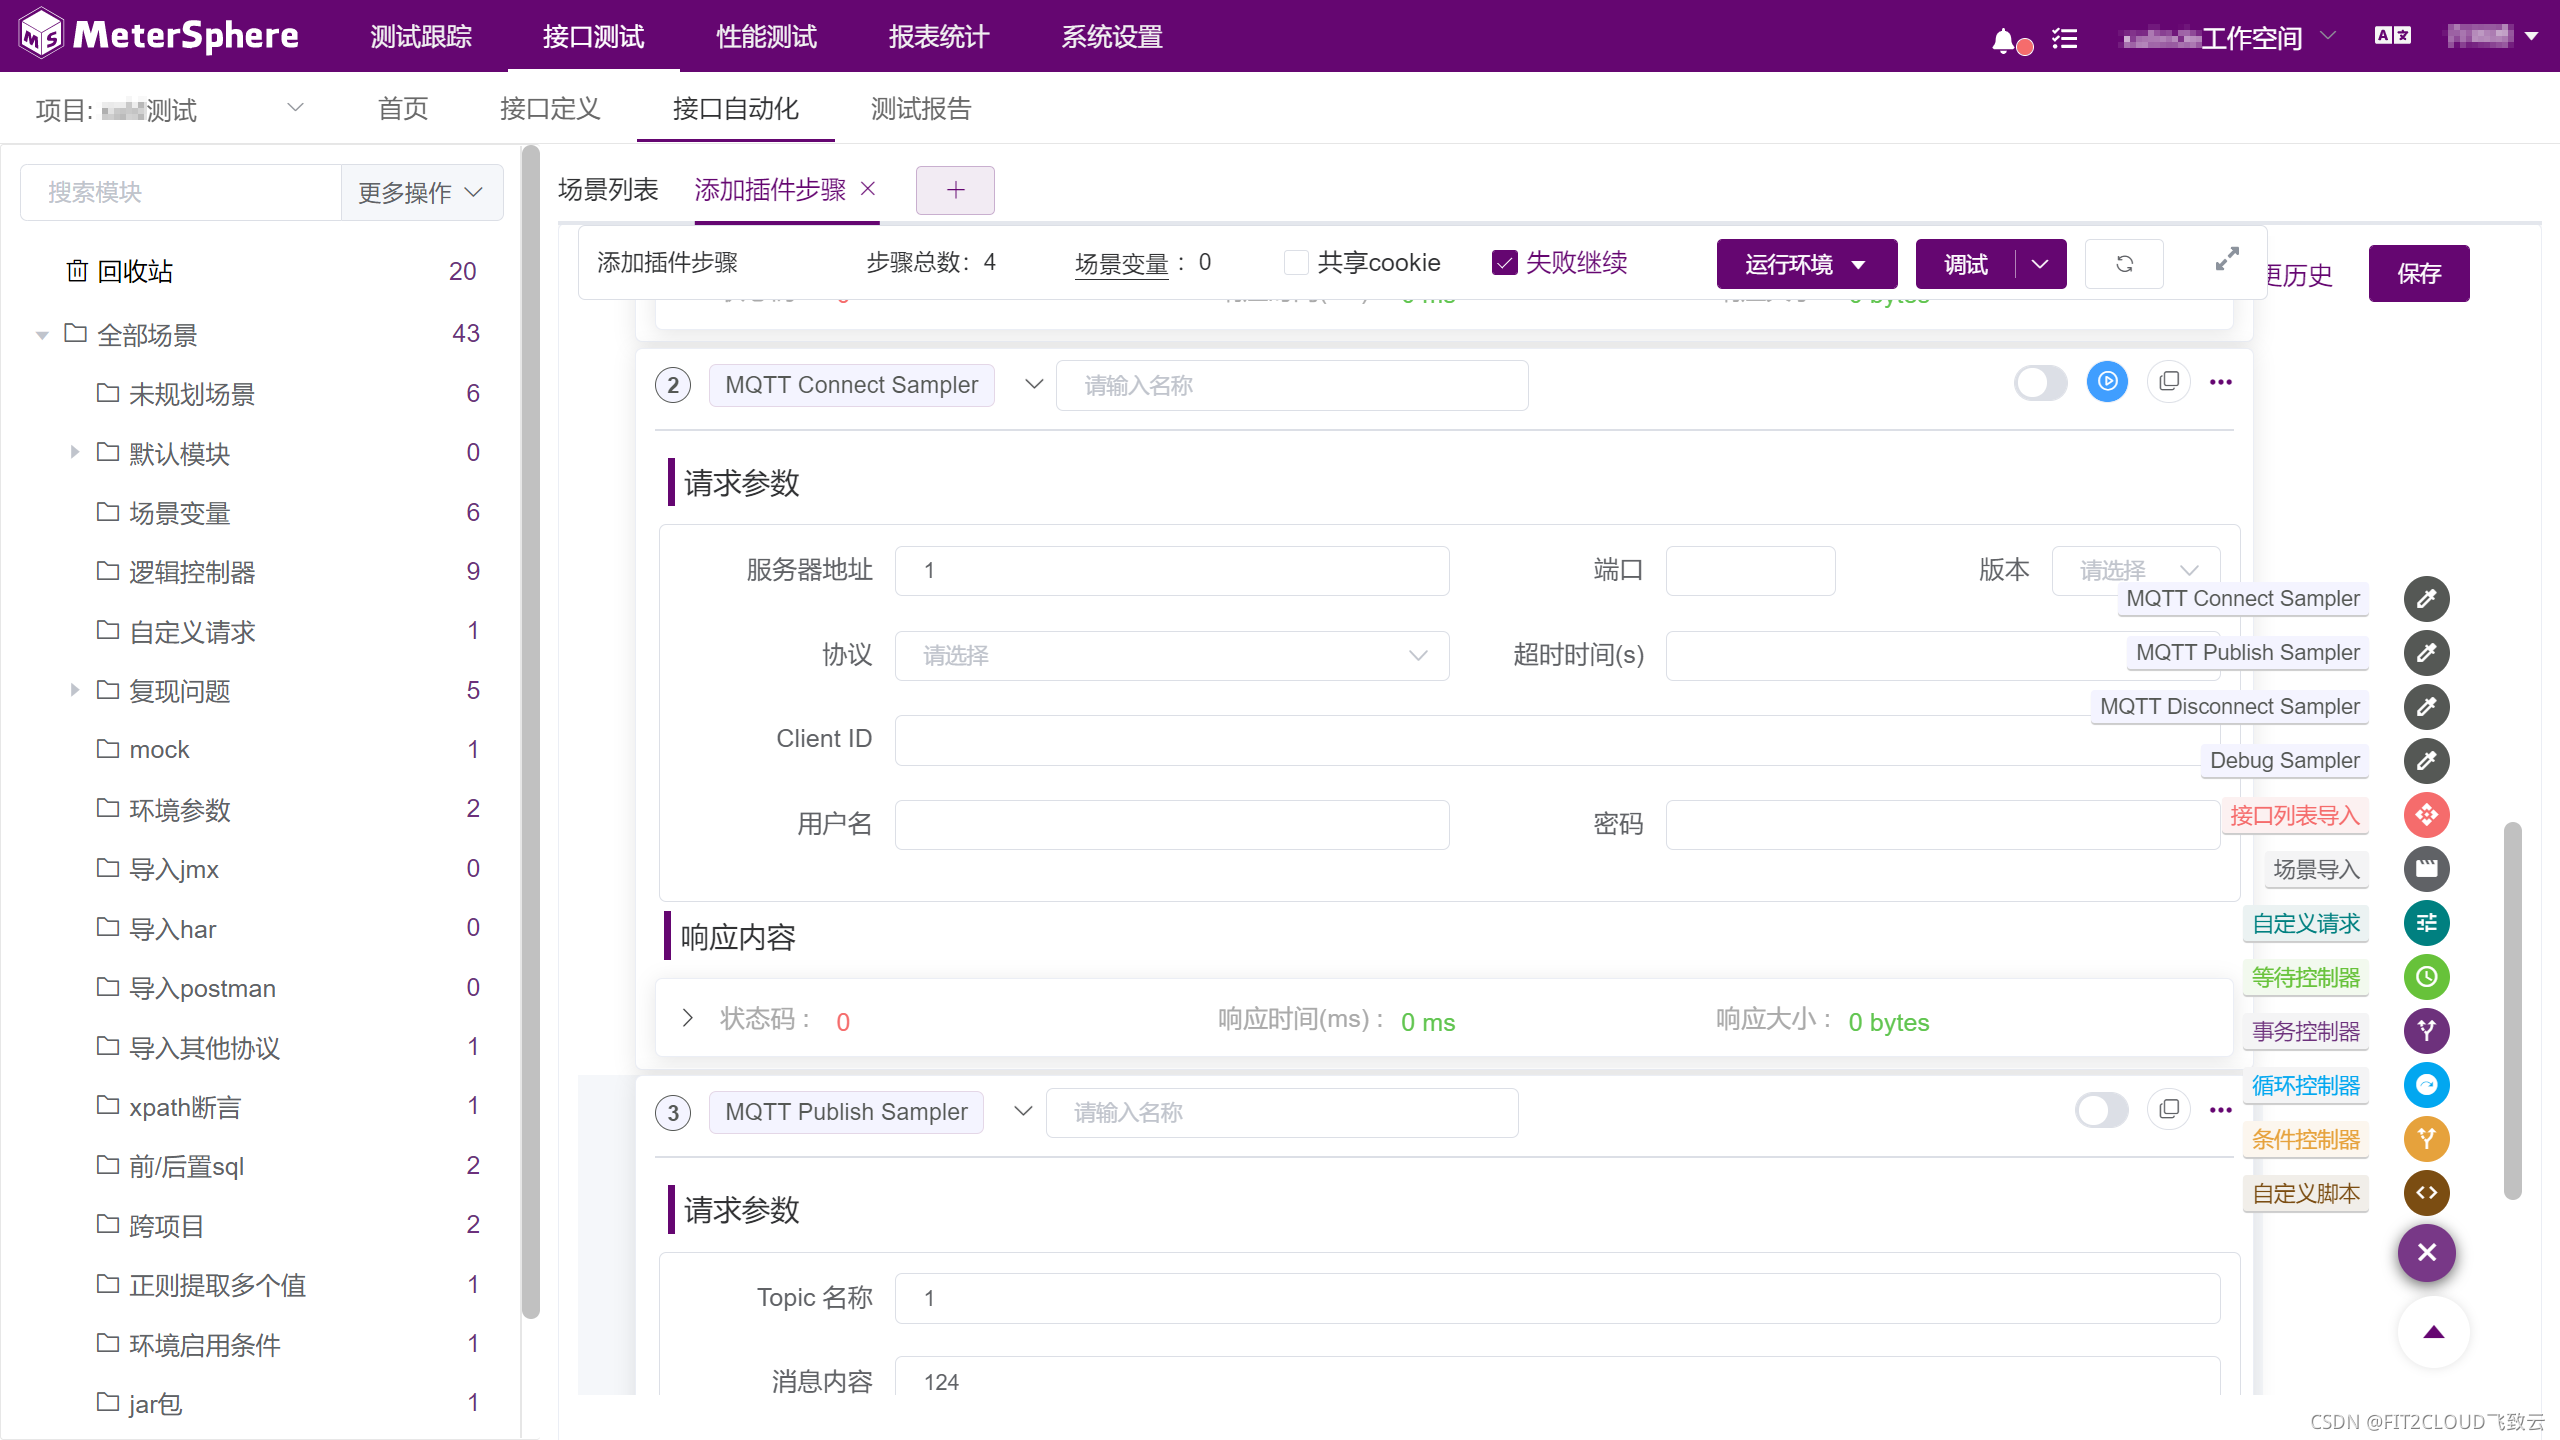
Task: Click the refresh icon button
Action: (2124, 264)
